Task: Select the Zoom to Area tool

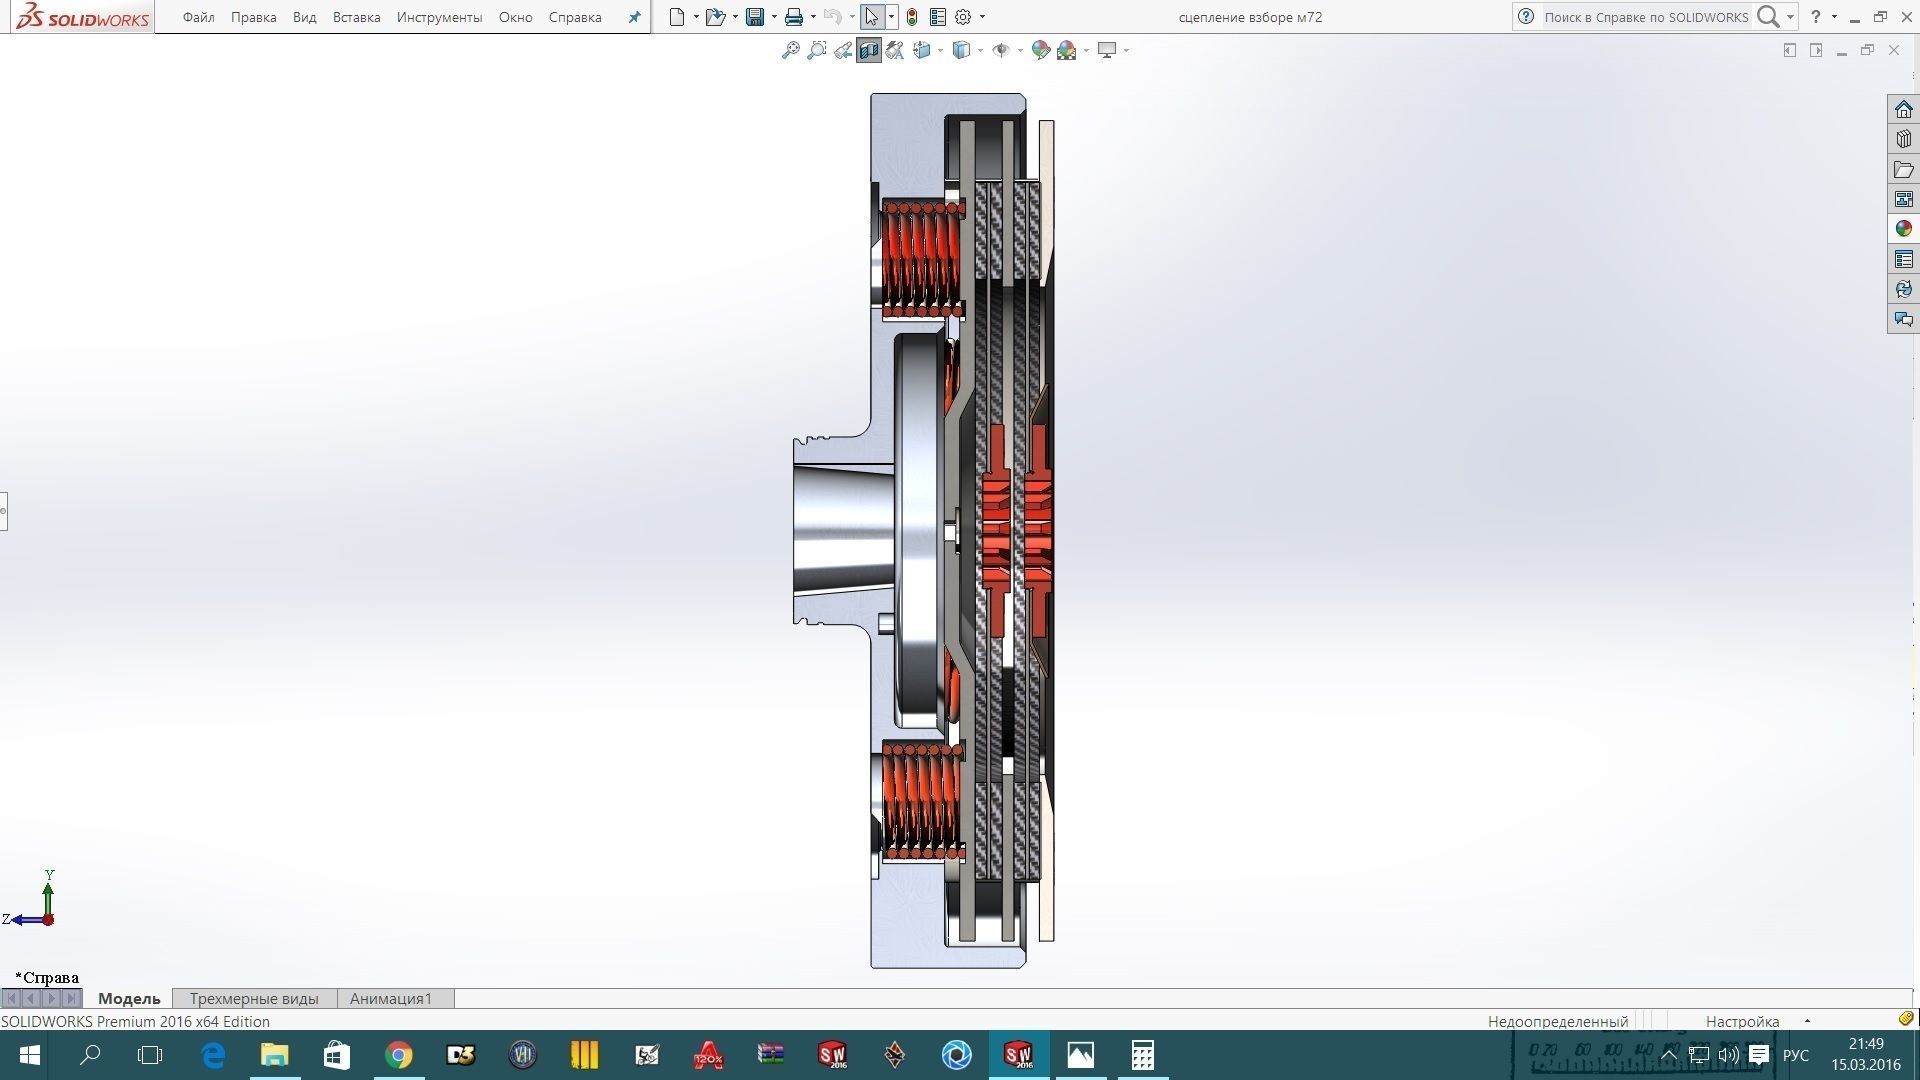Action: pos(817,50)
